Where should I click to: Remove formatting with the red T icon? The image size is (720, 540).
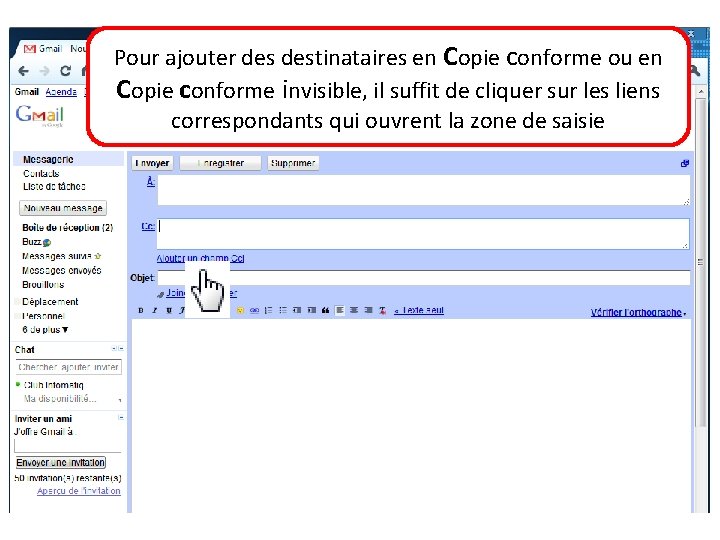382,310
